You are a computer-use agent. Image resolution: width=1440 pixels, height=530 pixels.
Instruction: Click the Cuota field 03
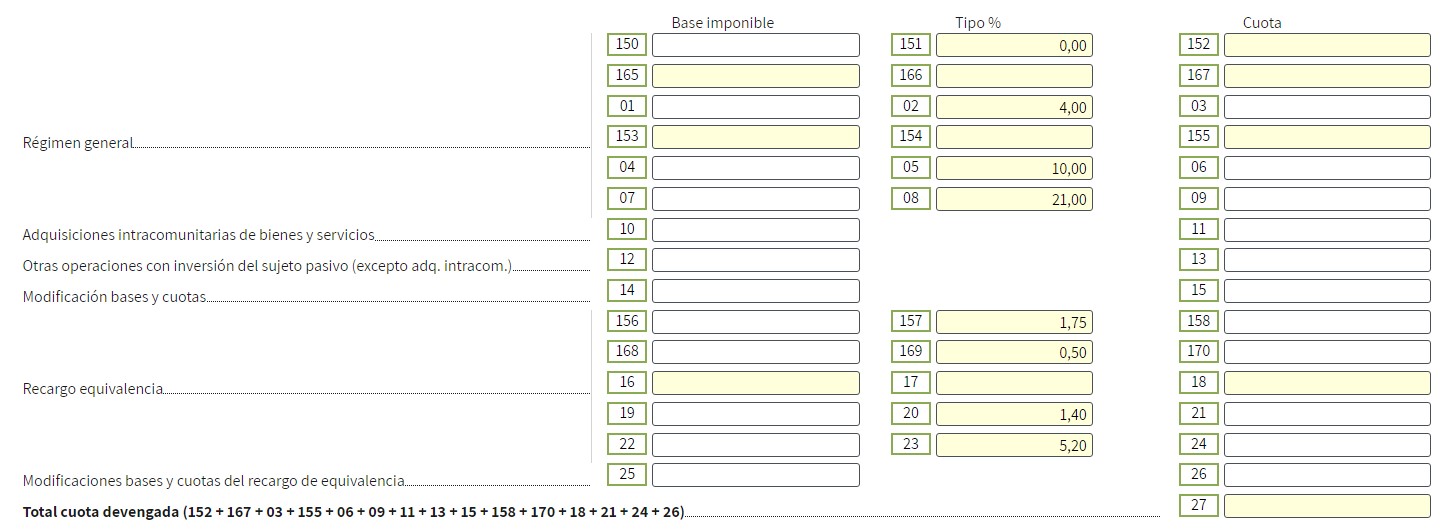click(x=1327, y=107)
